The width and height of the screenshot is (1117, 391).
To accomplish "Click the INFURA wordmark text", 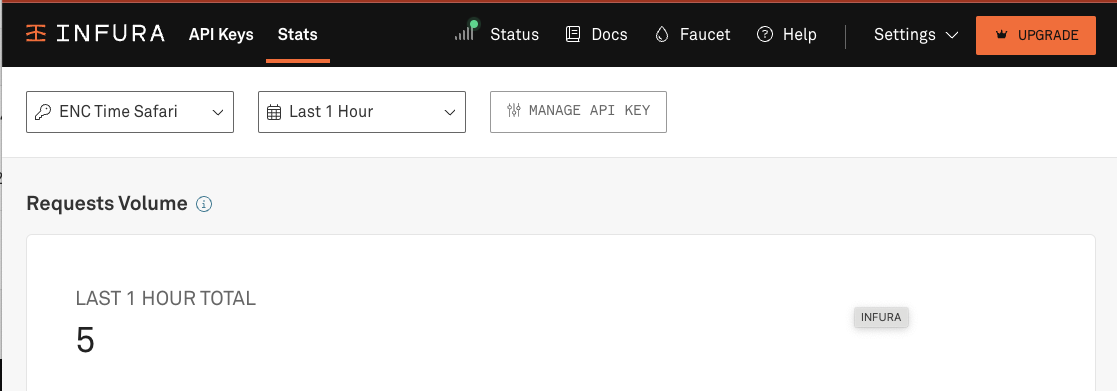I will pos(110,33).
